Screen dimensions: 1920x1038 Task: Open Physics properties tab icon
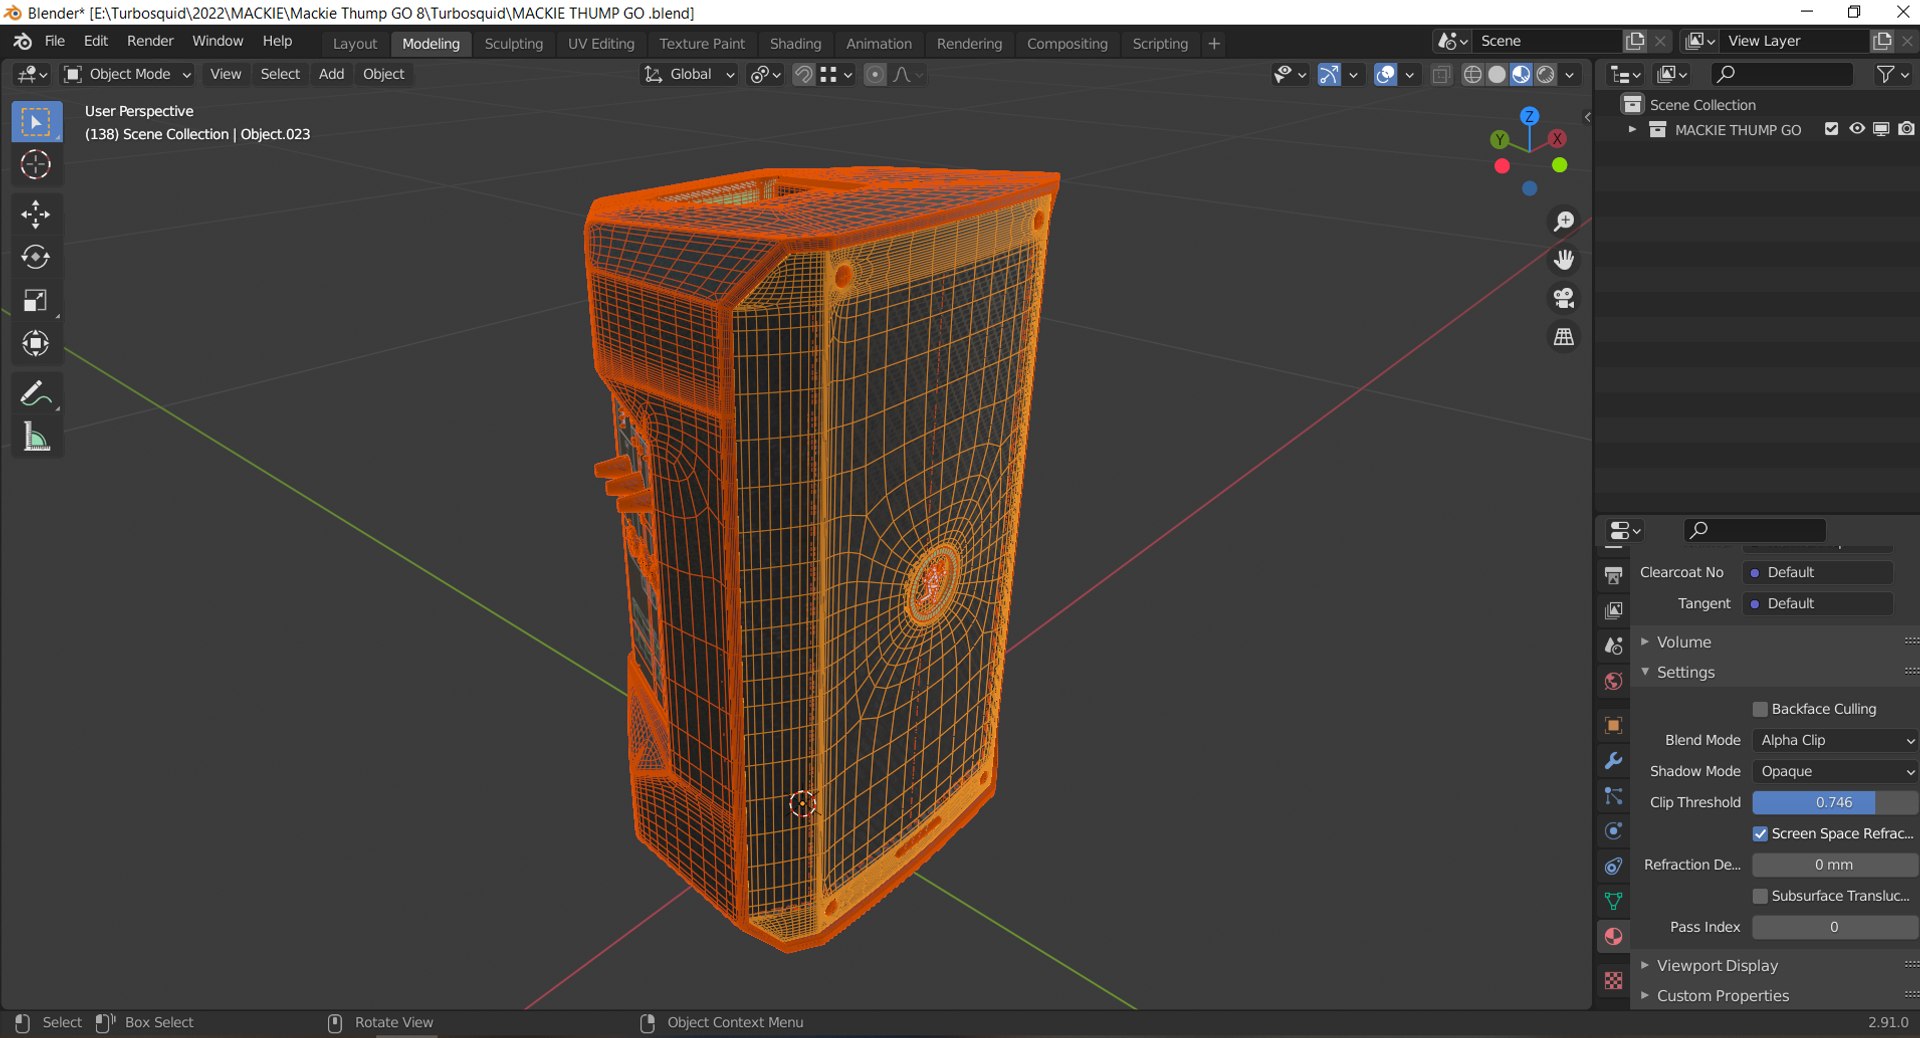(1613, 831)
